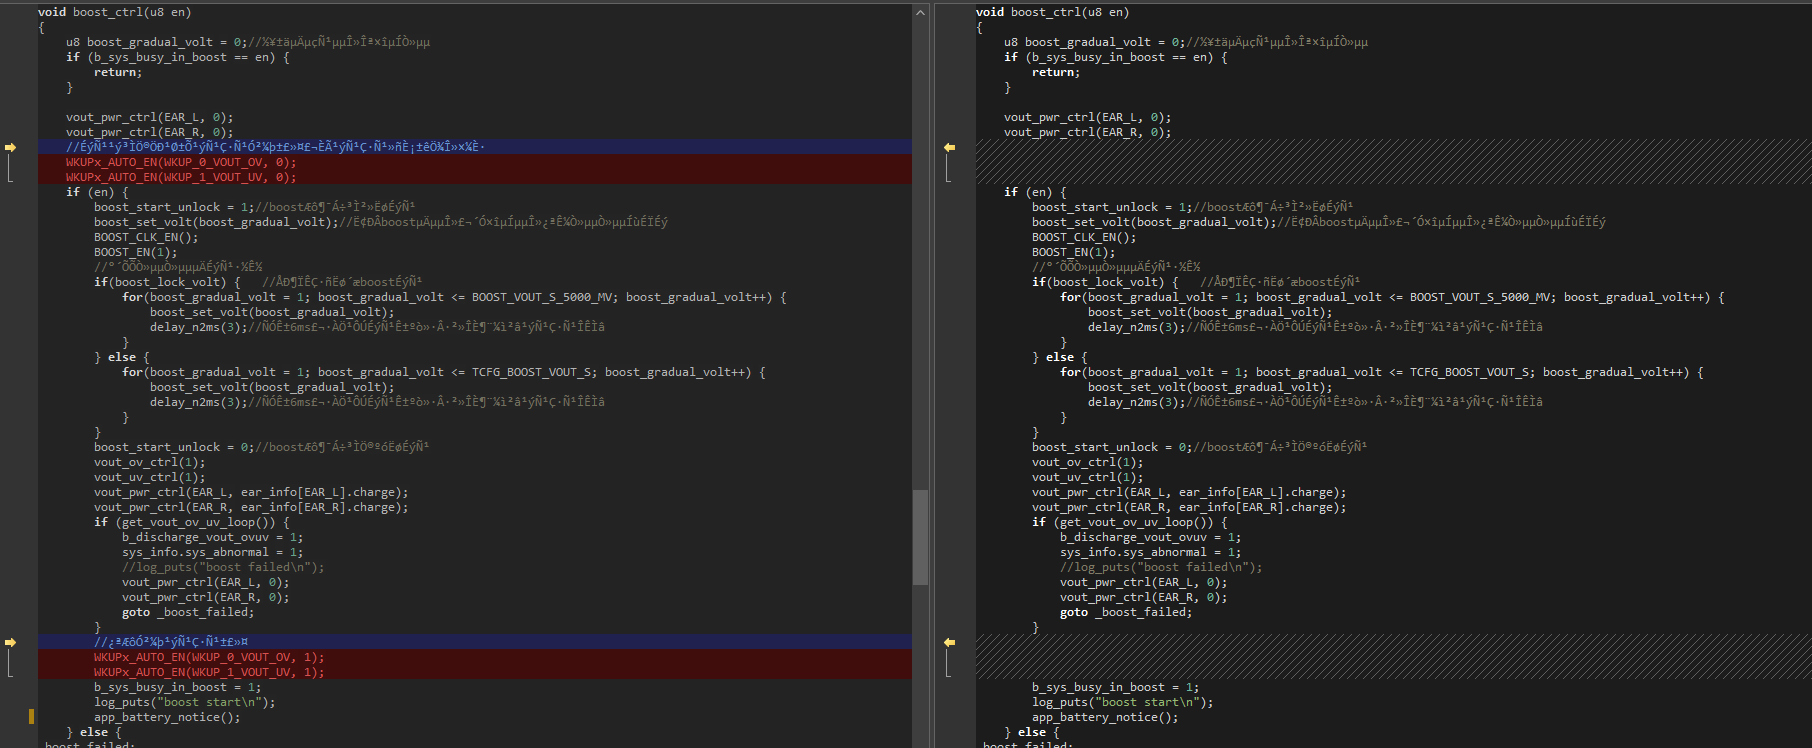This screenshot has width=1812, height=748.
Task: Click 'BOOST_CLK_EN();' in right pane
Action: 1084,237
